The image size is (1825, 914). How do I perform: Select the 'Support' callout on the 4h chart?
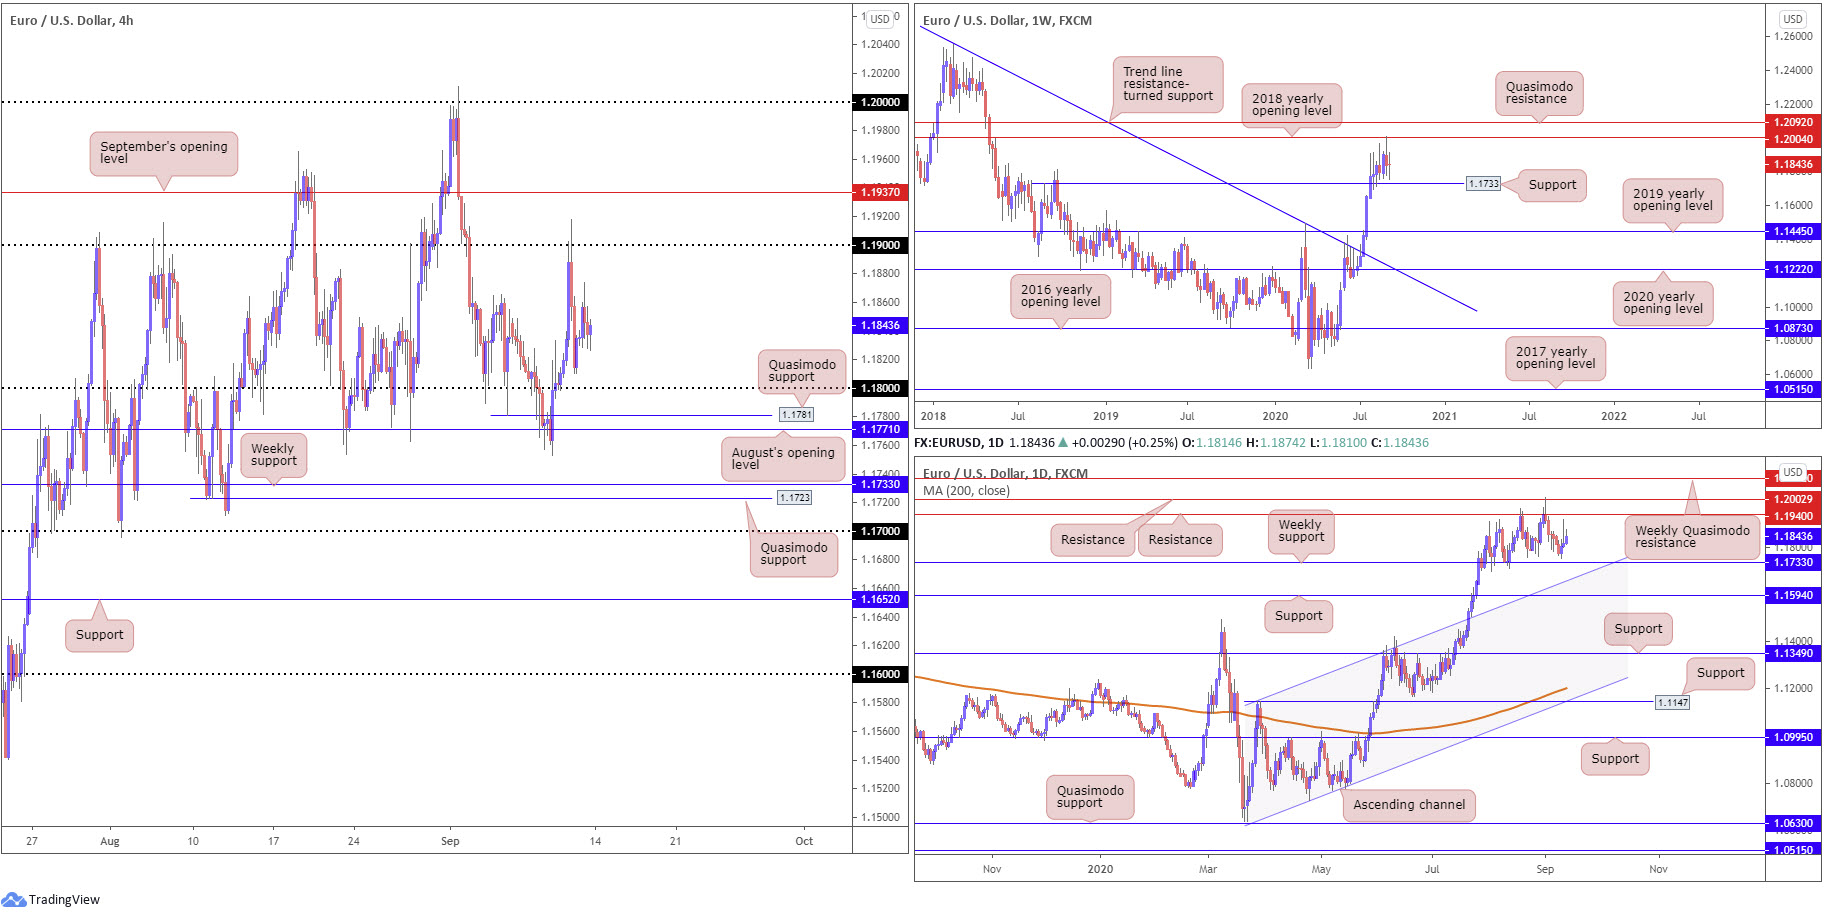(x=99, y=634)
